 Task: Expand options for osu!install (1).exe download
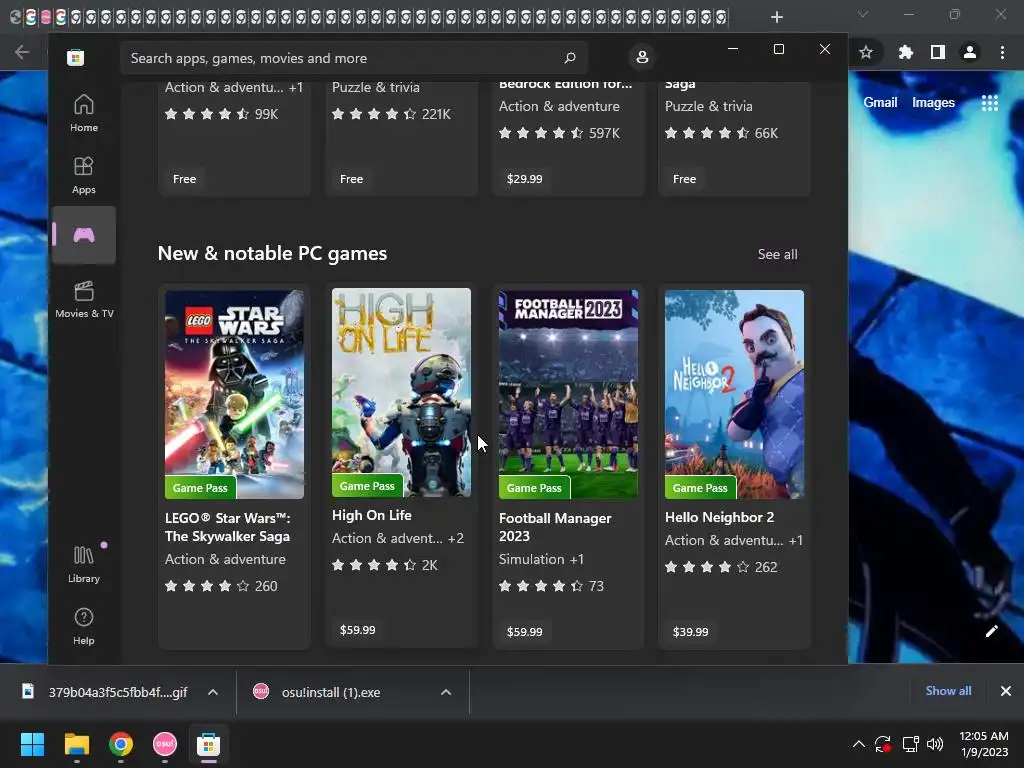(x=446, y=692)
